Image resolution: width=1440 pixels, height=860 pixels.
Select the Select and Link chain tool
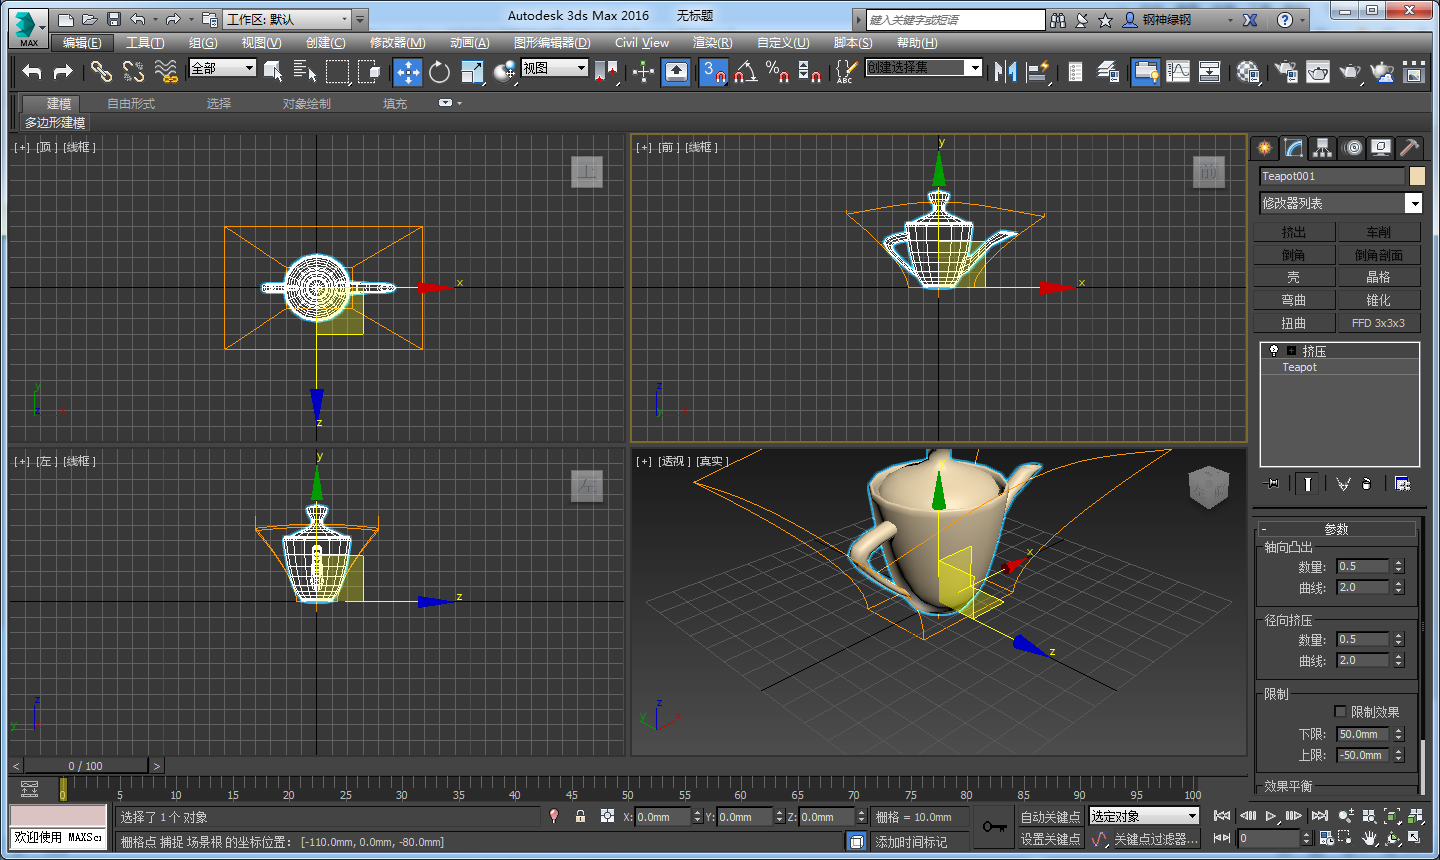tap(101, 71)
